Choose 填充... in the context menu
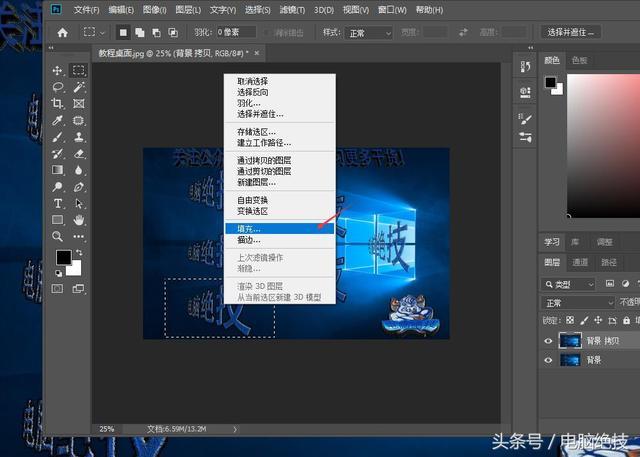The image size is (640, 457). [280, 228]
